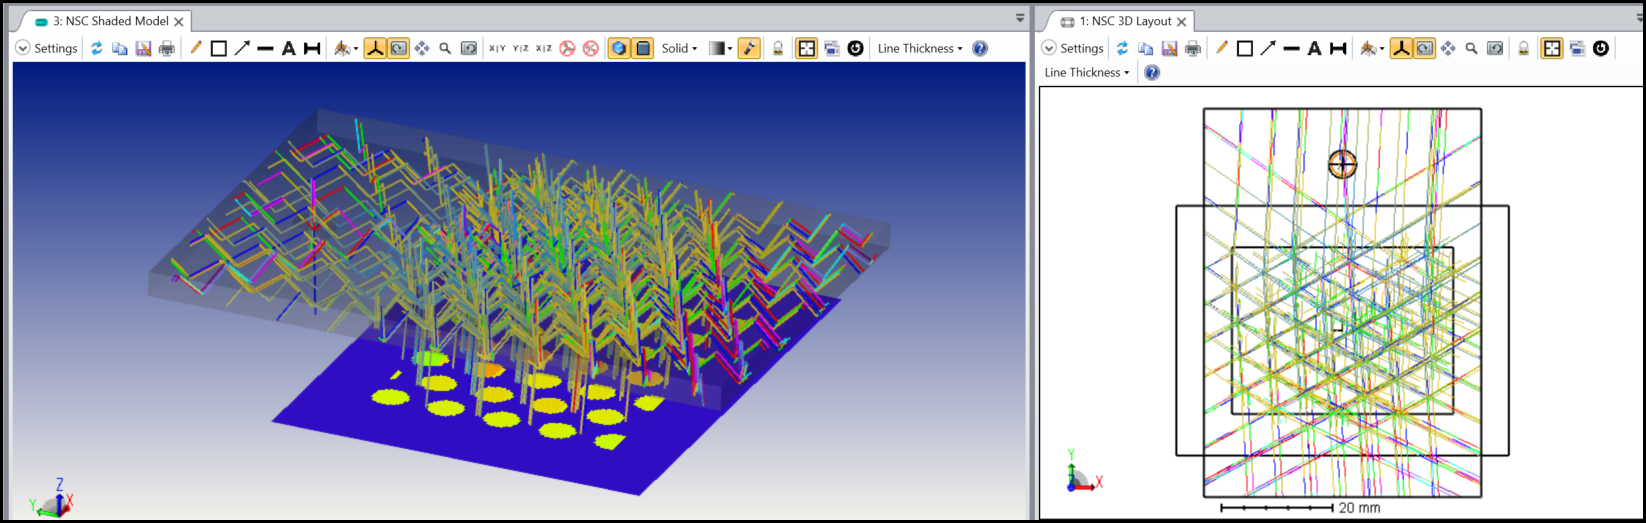The image size is (1646, 523).
Task: Copy the Shaded Model window contents
Action: pyautogui.click(x=120, y=48)
